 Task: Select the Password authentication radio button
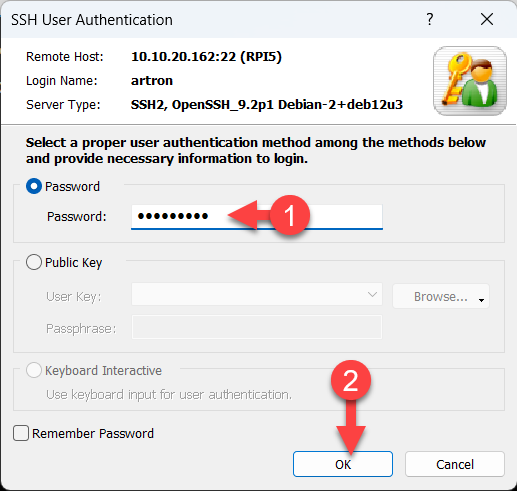[x=34, y=186]
